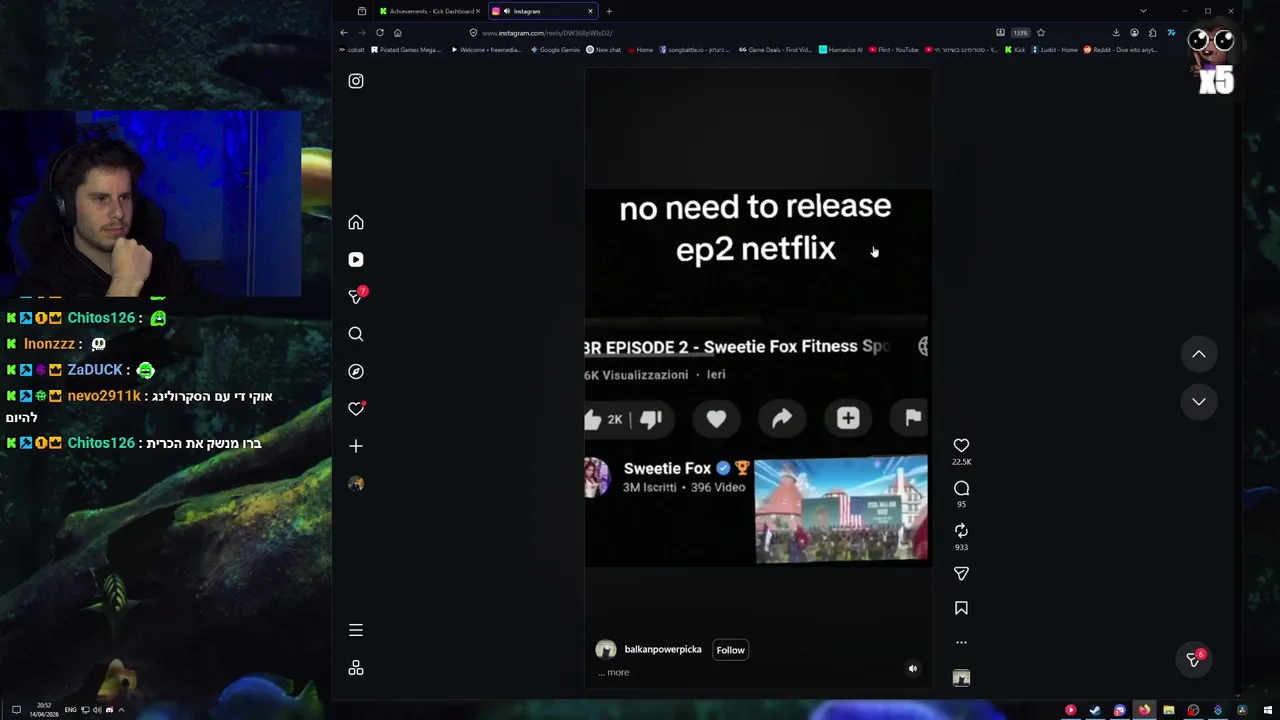Share reel via paper plane icon
The width and height of the screenshot is (1280, 720).
(x=961, y=574)
